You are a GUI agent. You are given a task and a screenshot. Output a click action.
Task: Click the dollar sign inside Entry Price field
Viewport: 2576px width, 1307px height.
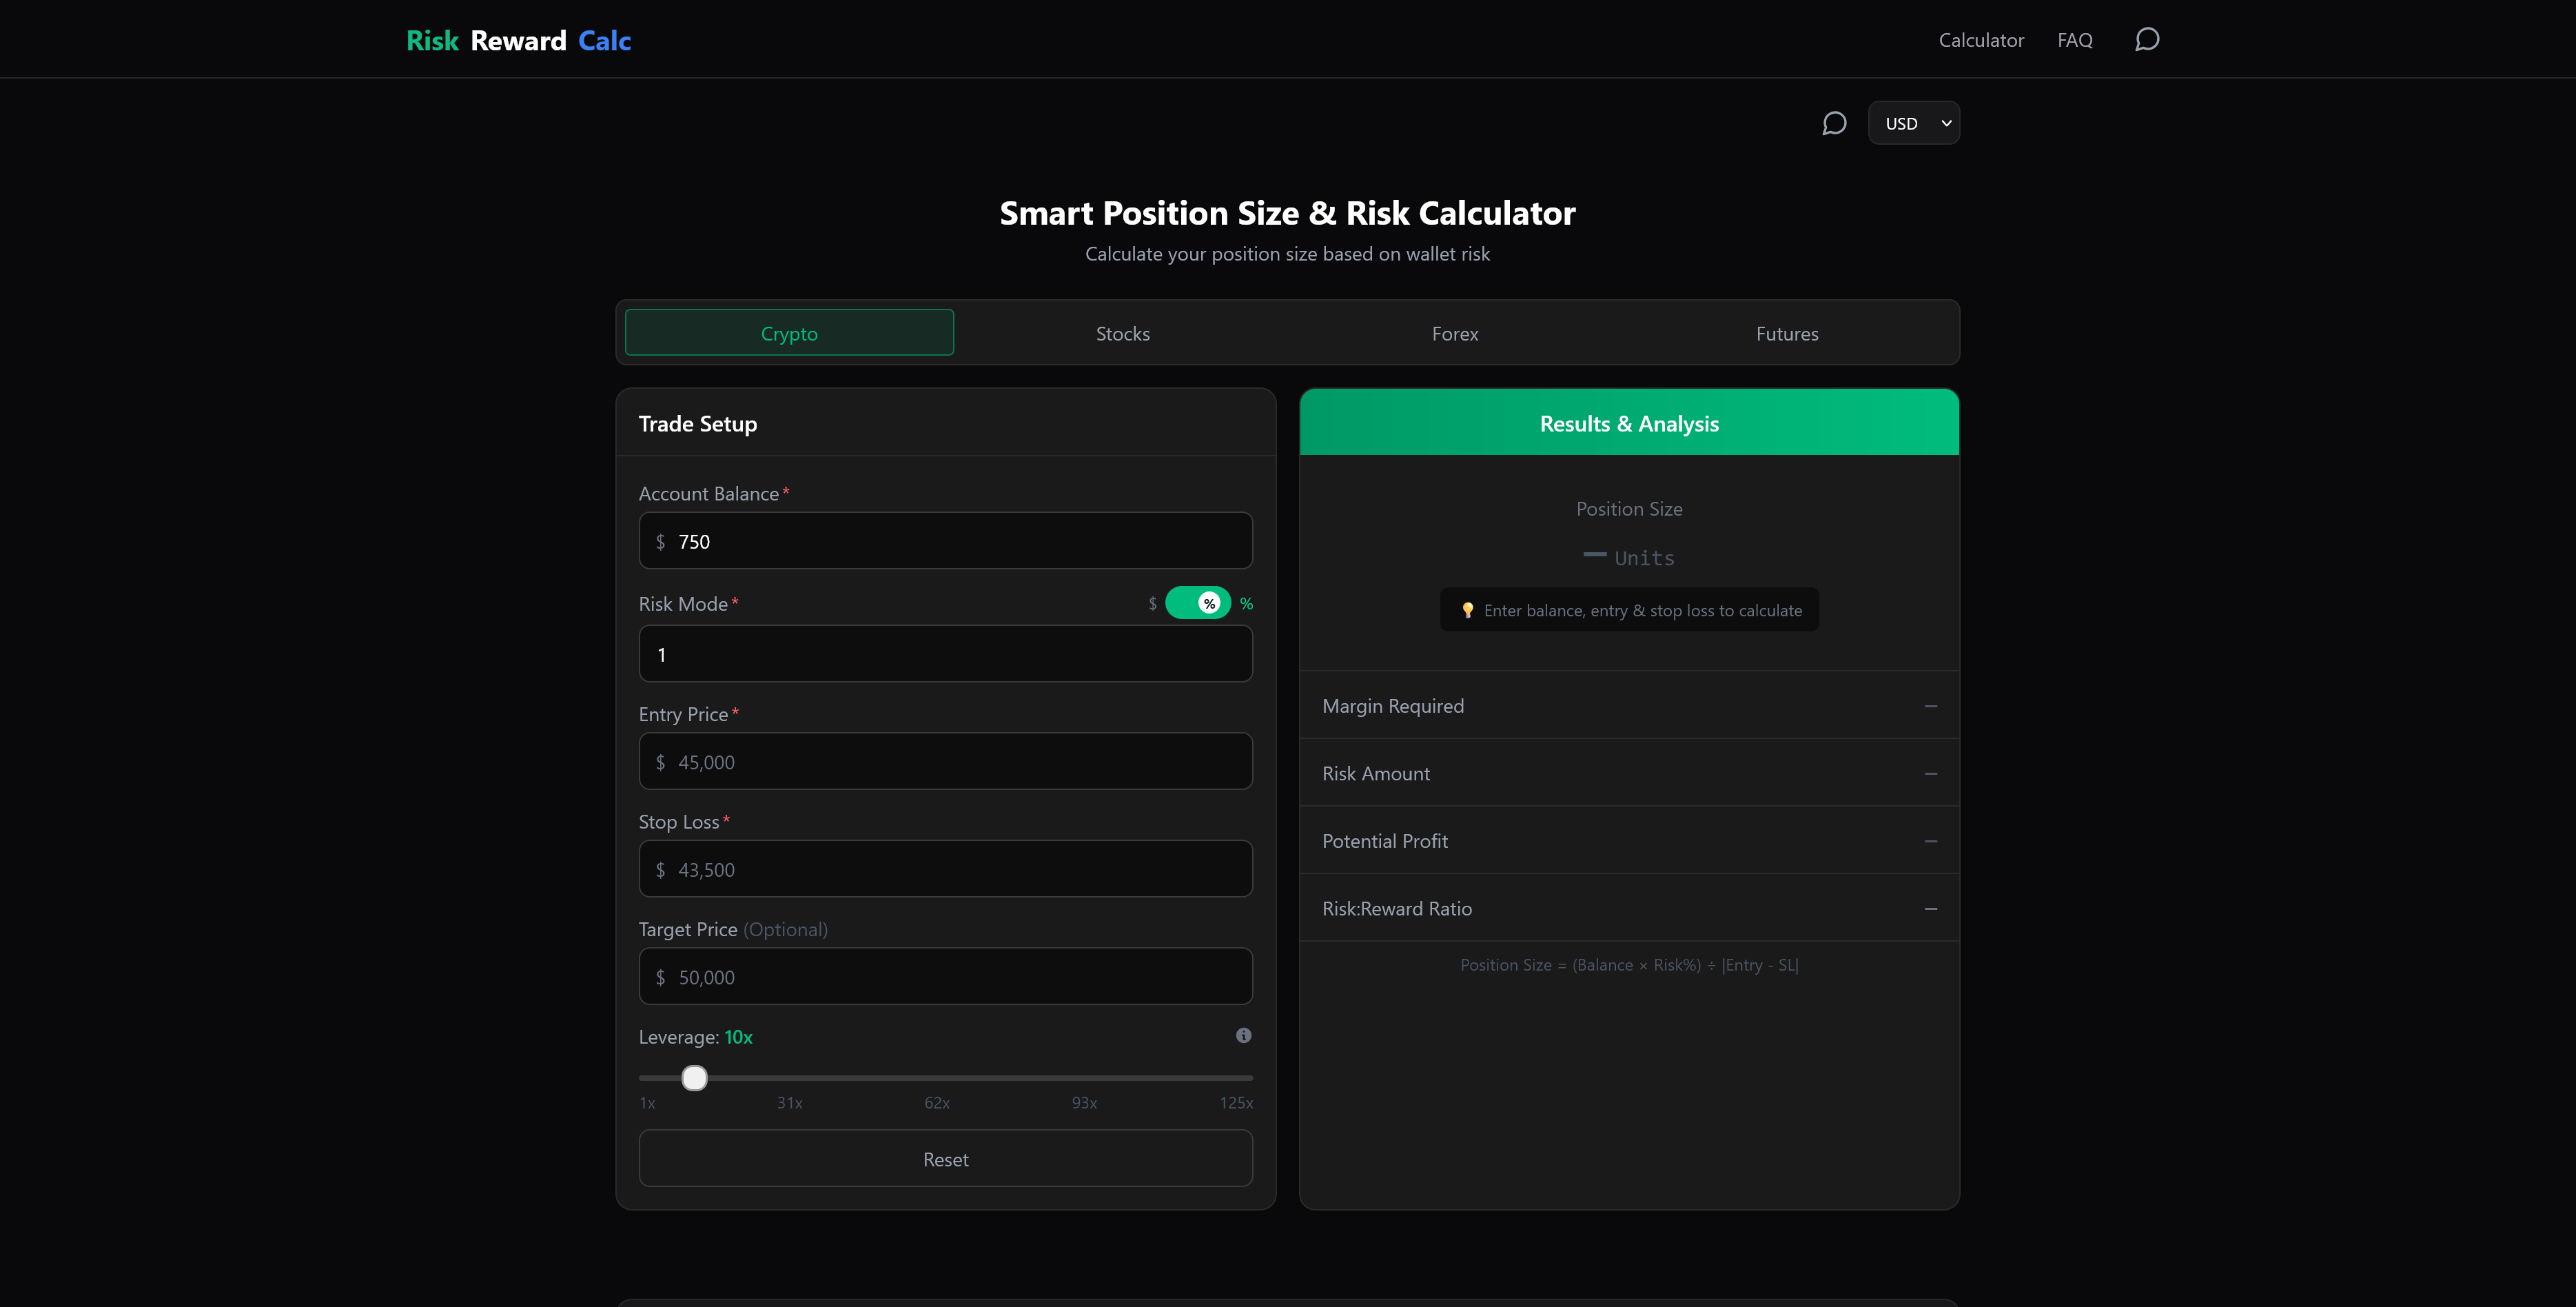coord(660,761)
